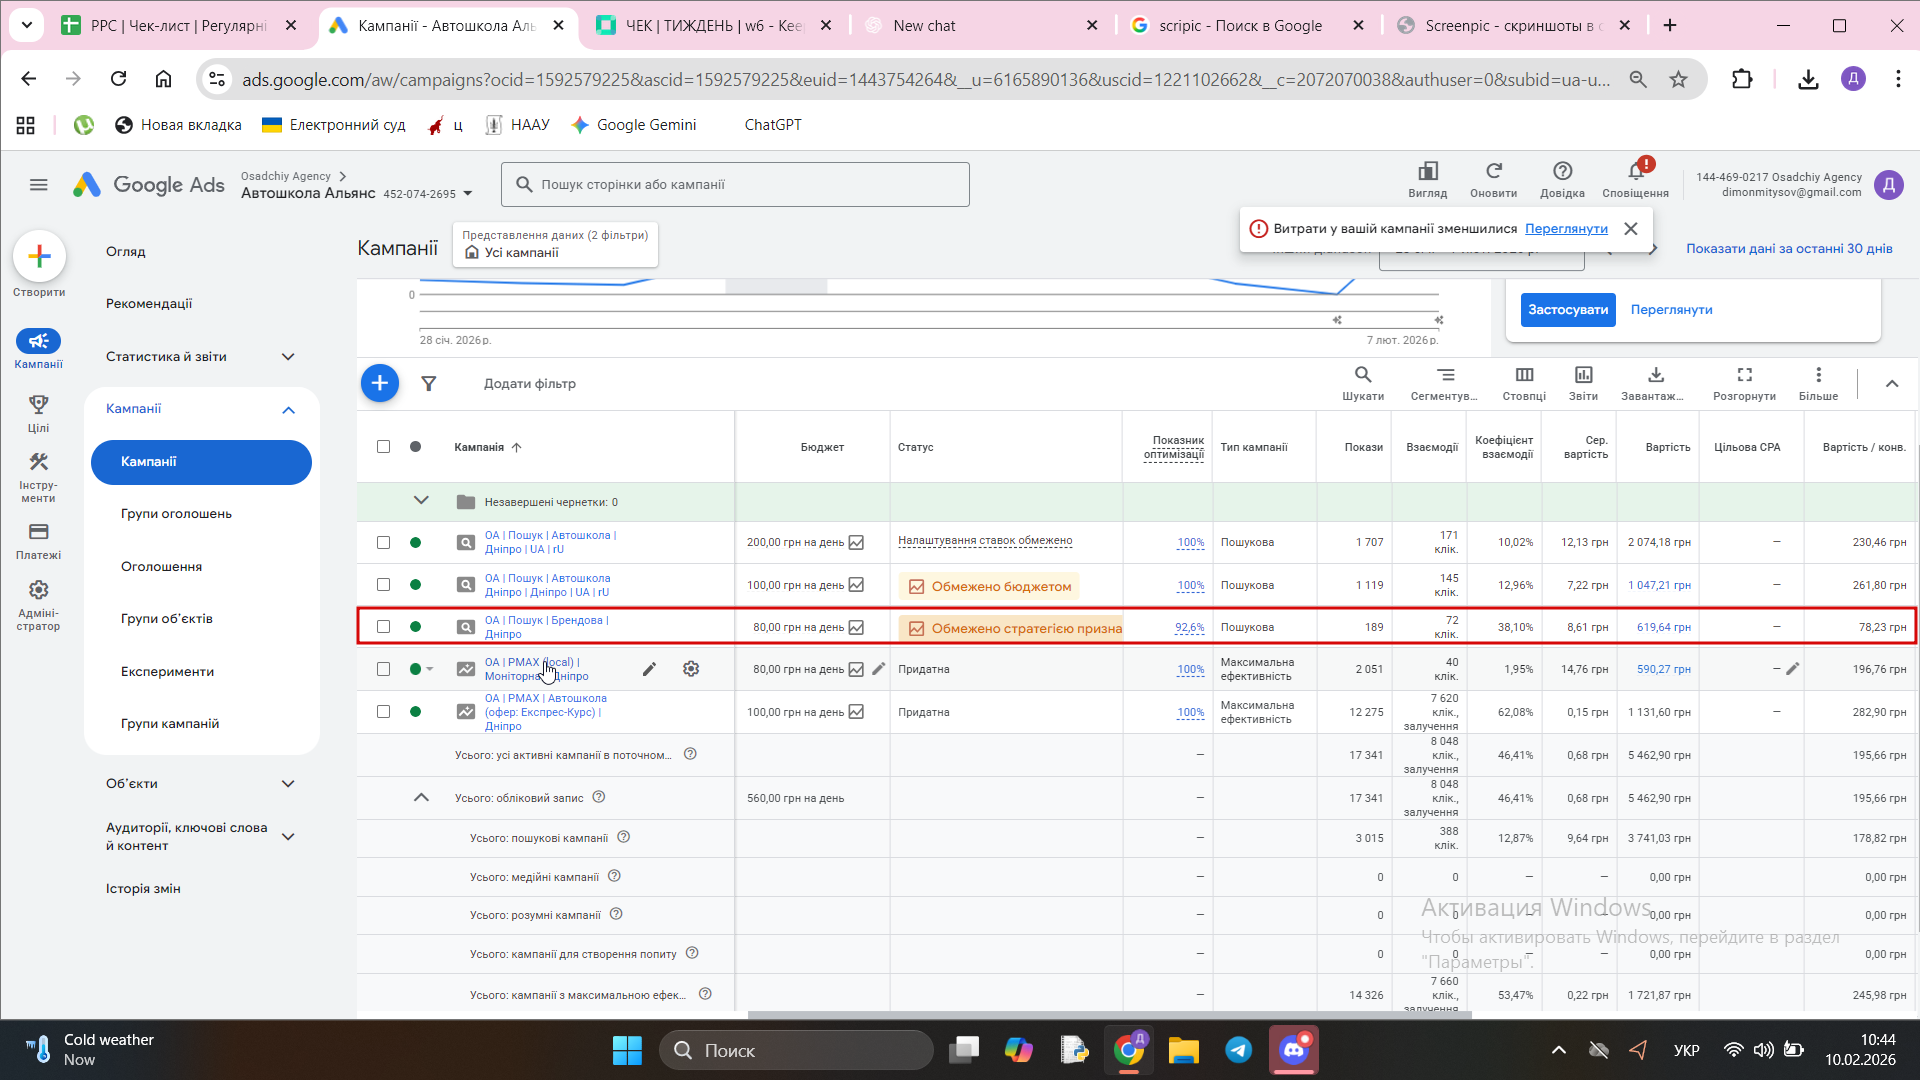Click the Застосувати button
This screenshot has width=1920, height=1080.
click(1567, 310)
